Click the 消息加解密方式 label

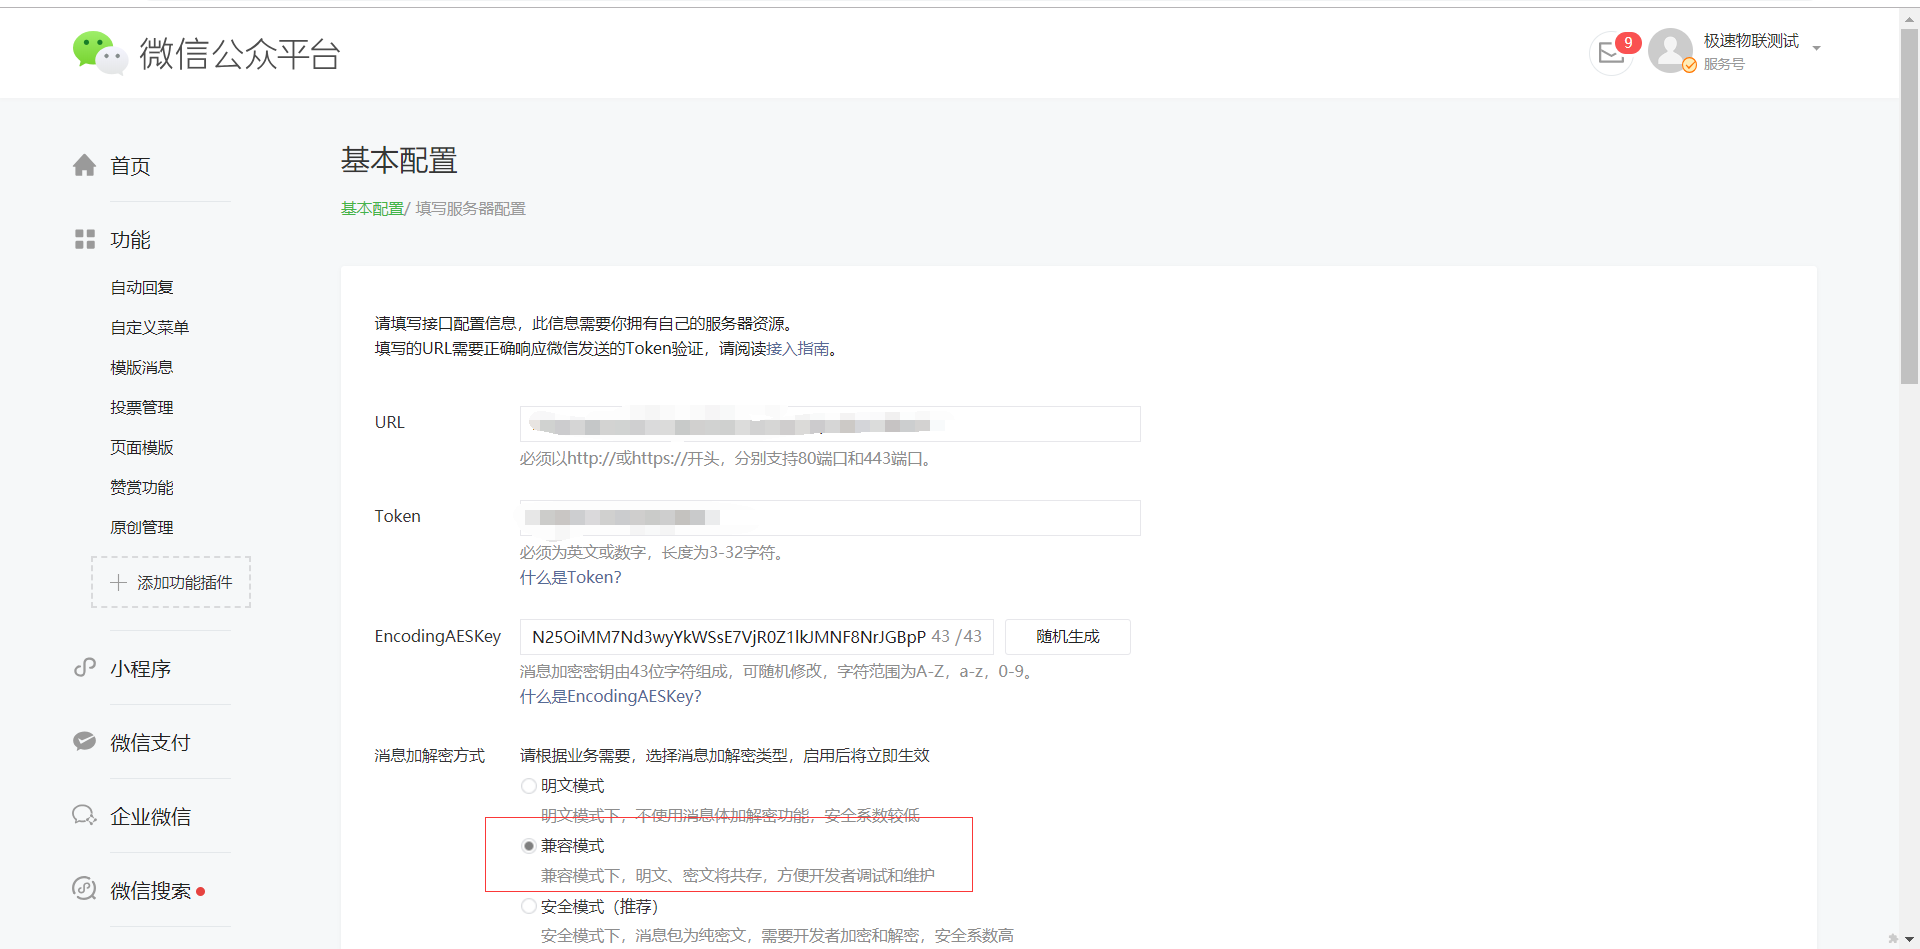pos(430,756)
